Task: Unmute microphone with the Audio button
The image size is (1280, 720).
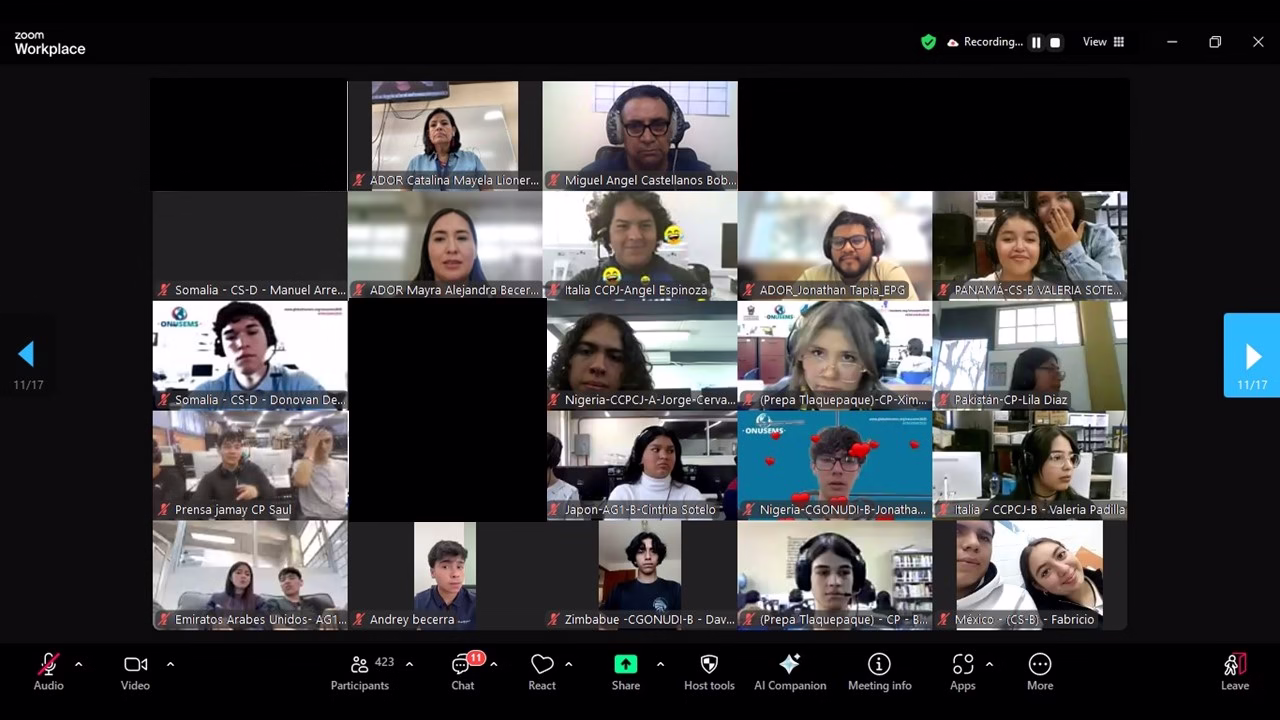Action: 48,671
